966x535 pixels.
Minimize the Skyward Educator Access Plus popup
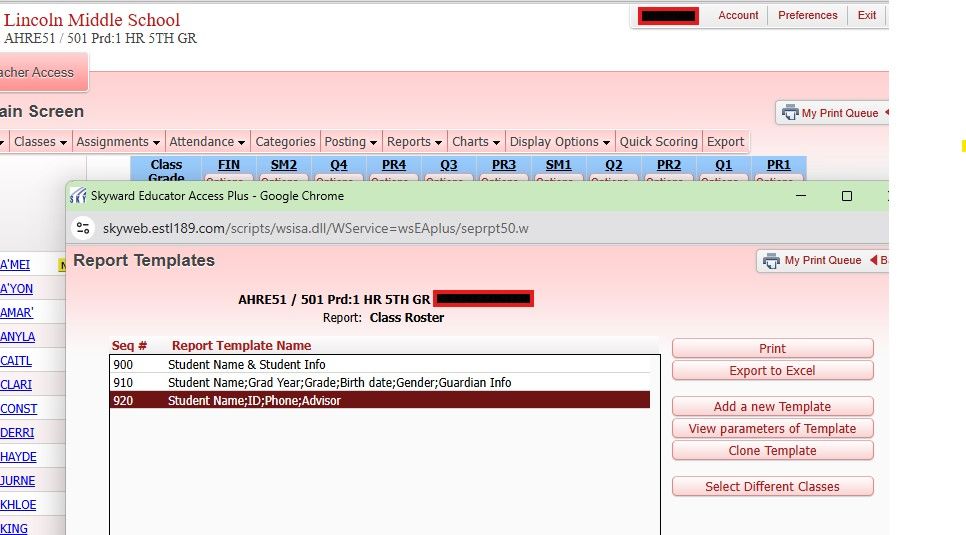pyautogui.click(x=801, y=196)
